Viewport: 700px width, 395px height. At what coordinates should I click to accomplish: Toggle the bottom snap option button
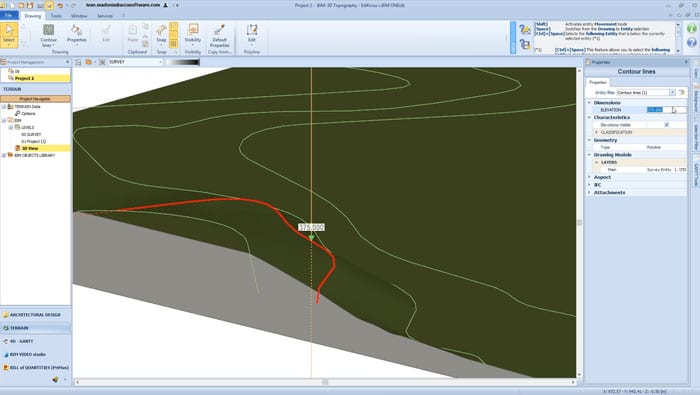(174, 44)
